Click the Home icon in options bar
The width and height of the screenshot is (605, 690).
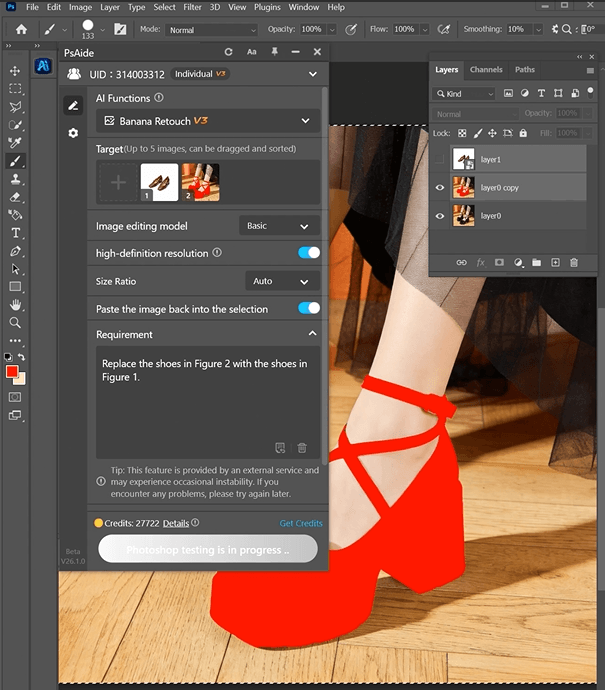click(x=21, y=29)
